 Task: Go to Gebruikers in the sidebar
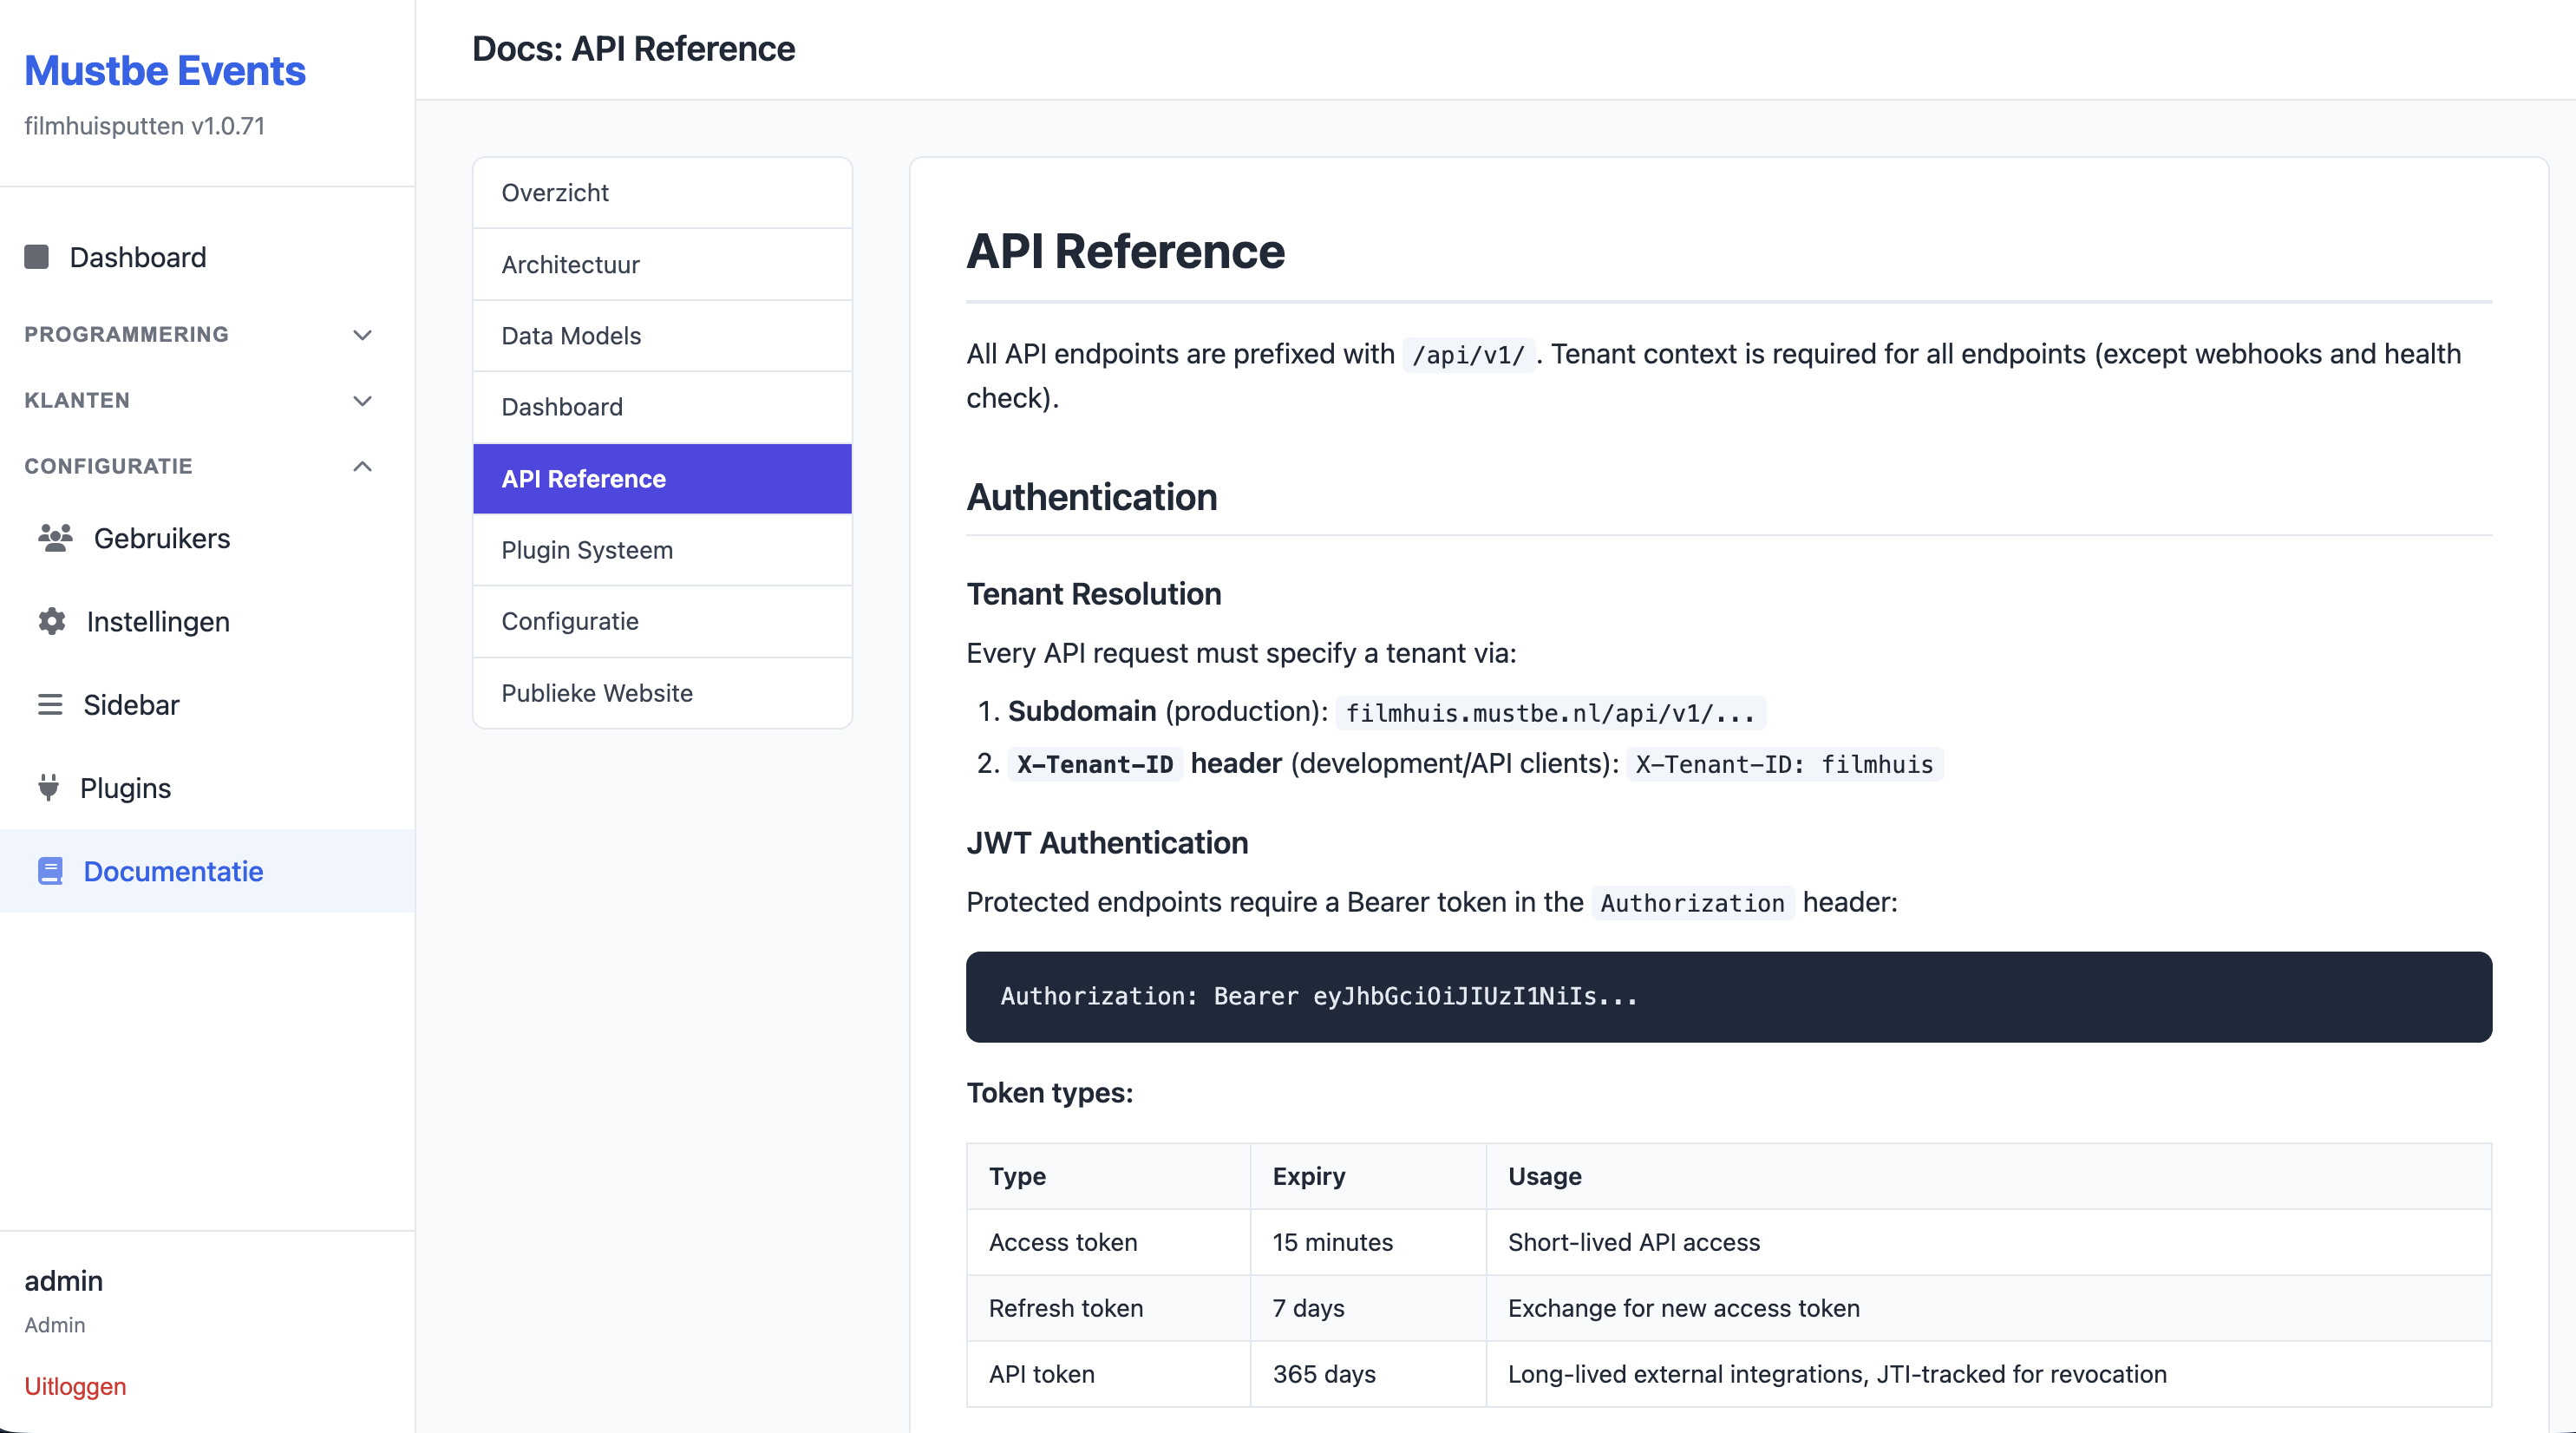(207, 538)
